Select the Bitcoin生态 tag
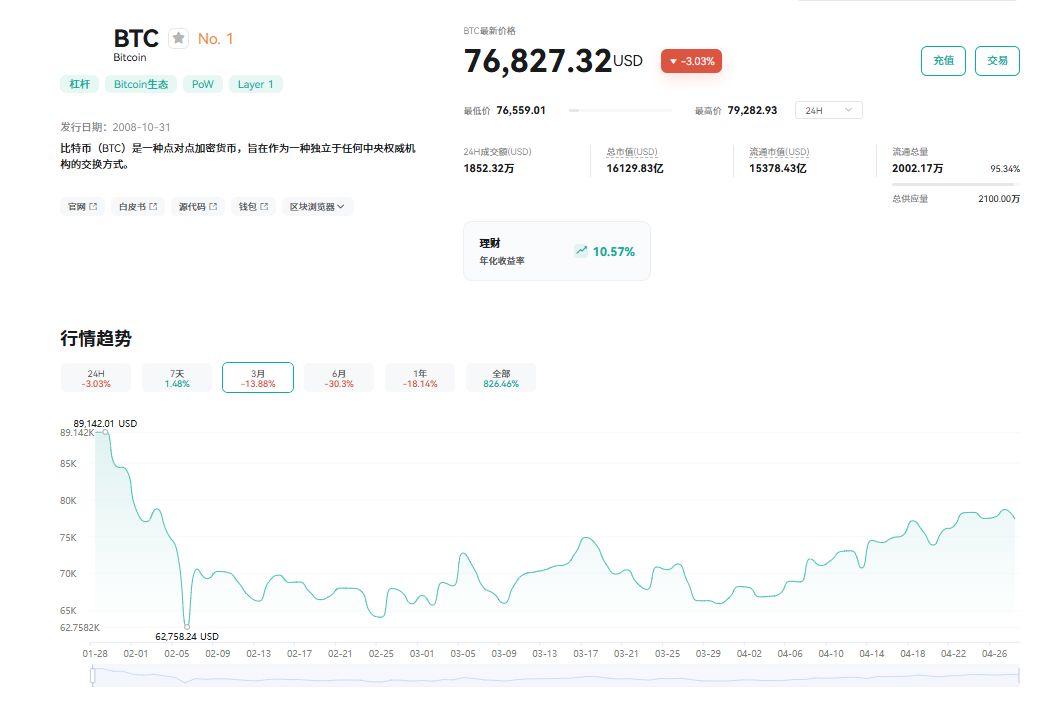 pyautogui.click(x=141, y=84)
